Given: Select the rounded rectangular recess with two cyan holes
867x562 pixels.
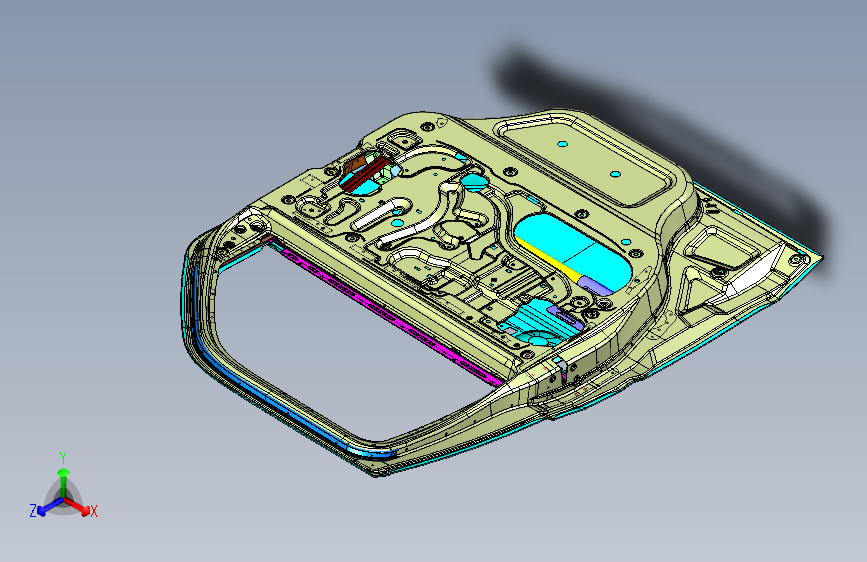Looking at the screenshot, I should 588,159.
